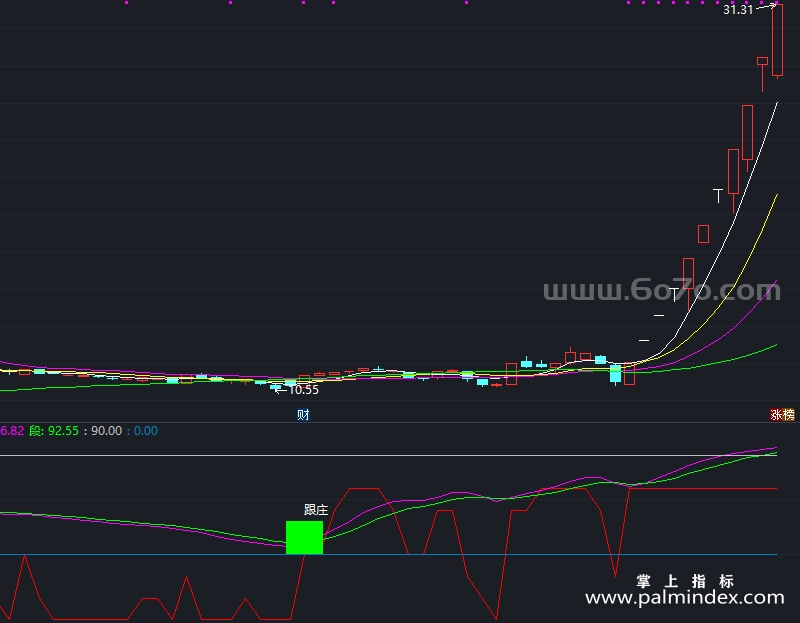This screenshot has width=800, height=623.
Task: Click the green signal block under 跟庄
Action: click(x=305, y=537)
